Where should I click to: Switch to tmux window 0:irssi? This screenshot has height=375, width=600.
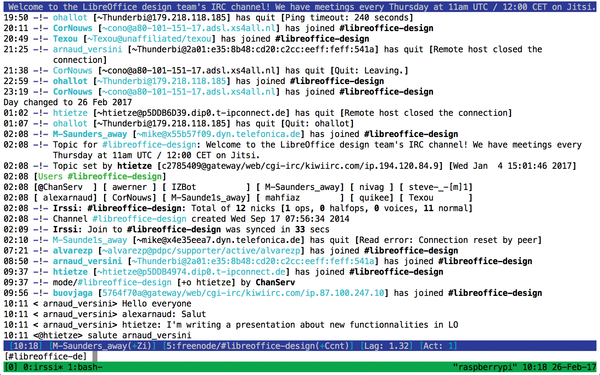pos(43,368)
